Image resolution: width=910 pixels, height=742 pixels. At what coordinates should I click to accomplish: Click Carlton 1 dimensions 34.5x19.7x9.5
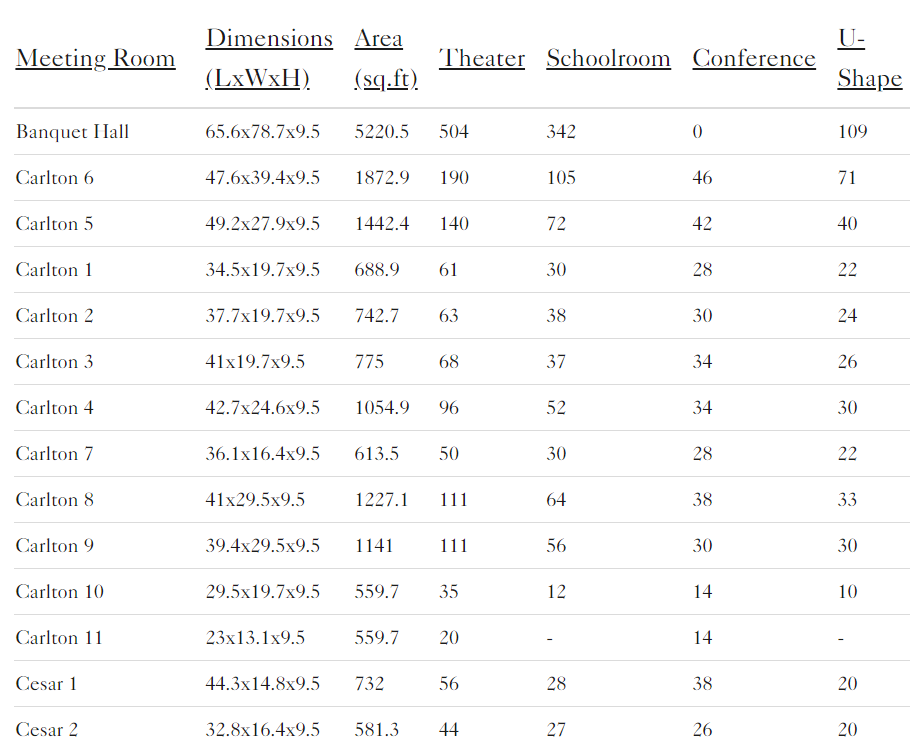pos(262,270)
